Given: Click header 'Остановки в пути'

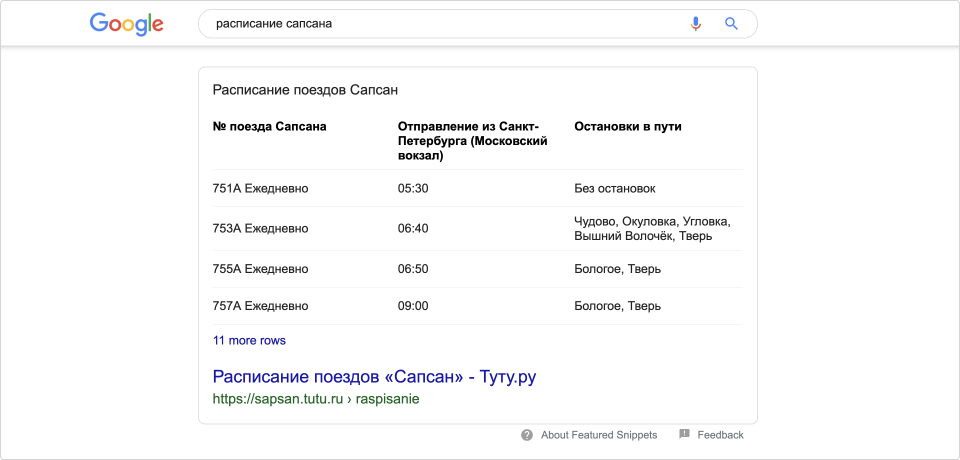Looking at the screenshot, I should [x=628, y=127].
